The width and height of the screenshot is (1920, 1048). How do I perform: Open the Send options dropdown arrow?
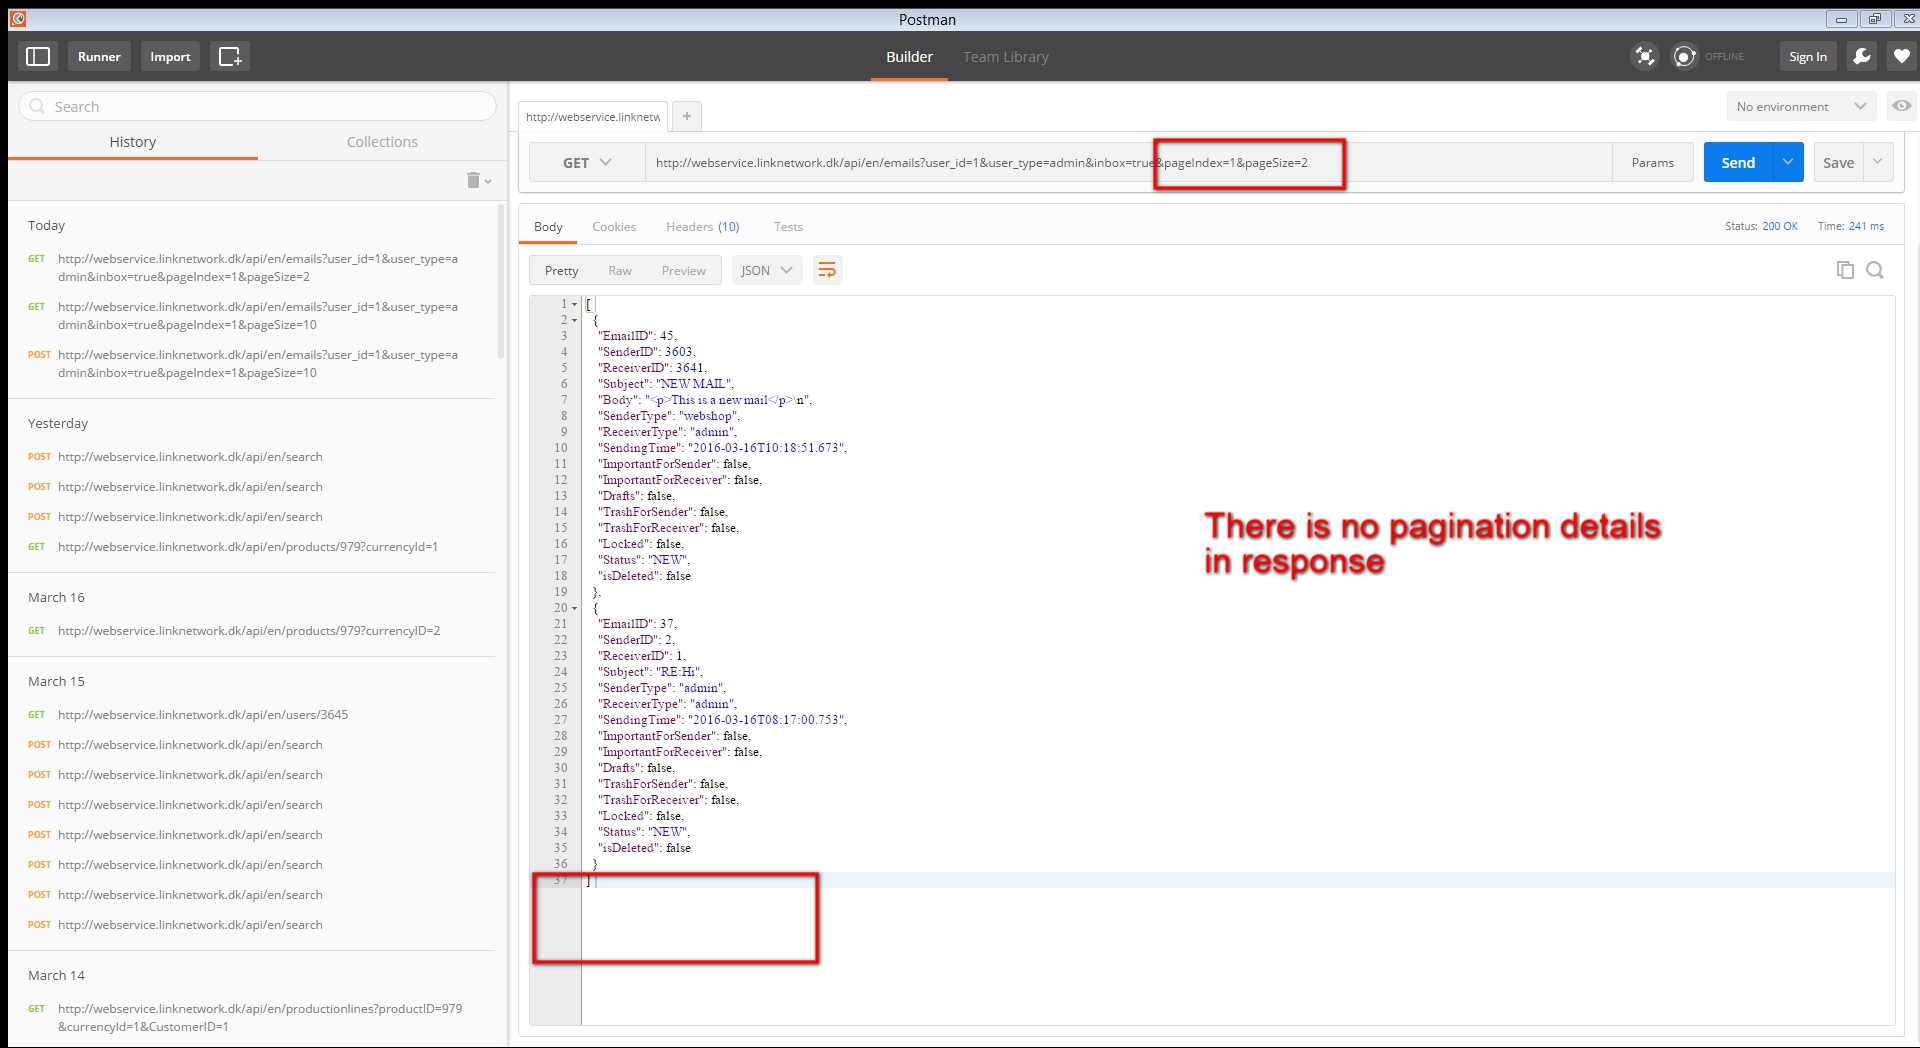coord(1788,162)
